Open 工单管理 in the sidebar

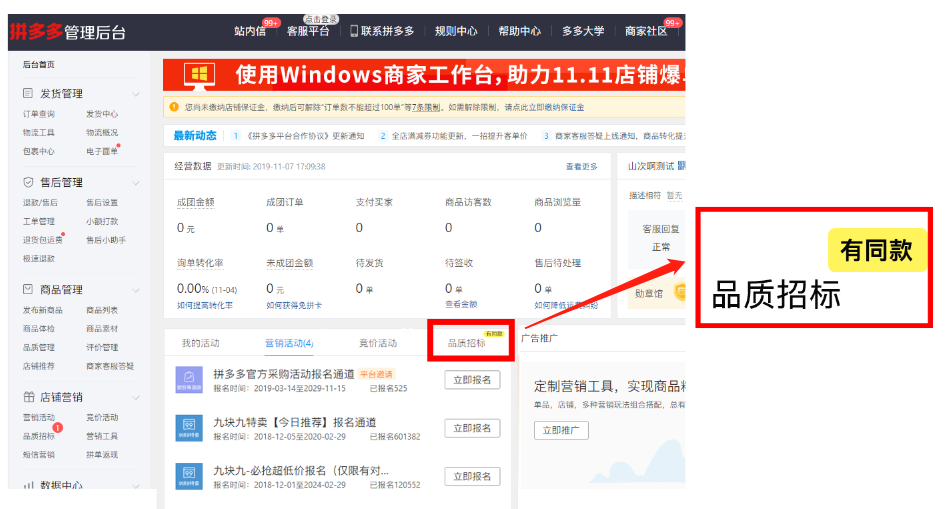pos(39,221)
